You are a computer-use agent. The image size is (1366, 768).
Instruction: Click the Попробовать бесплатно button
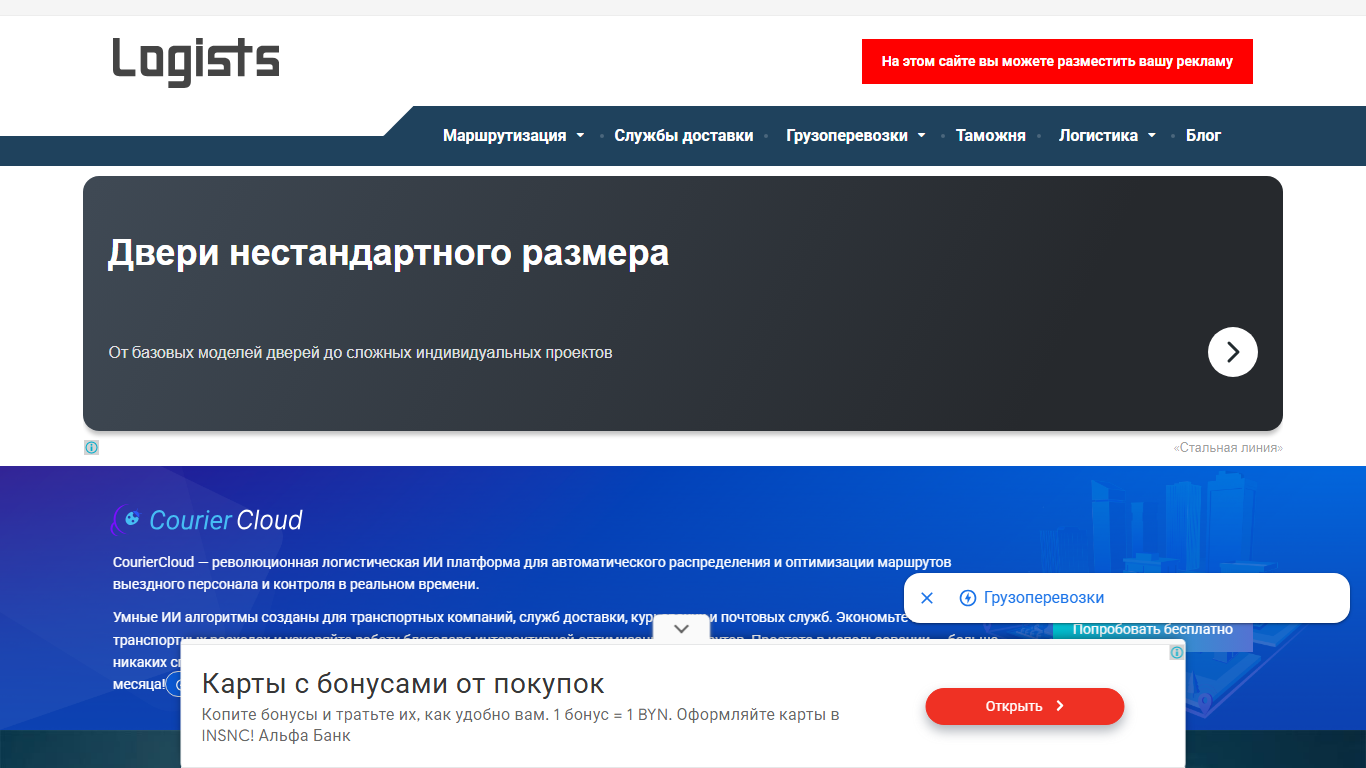click(x=1152, y=632)
